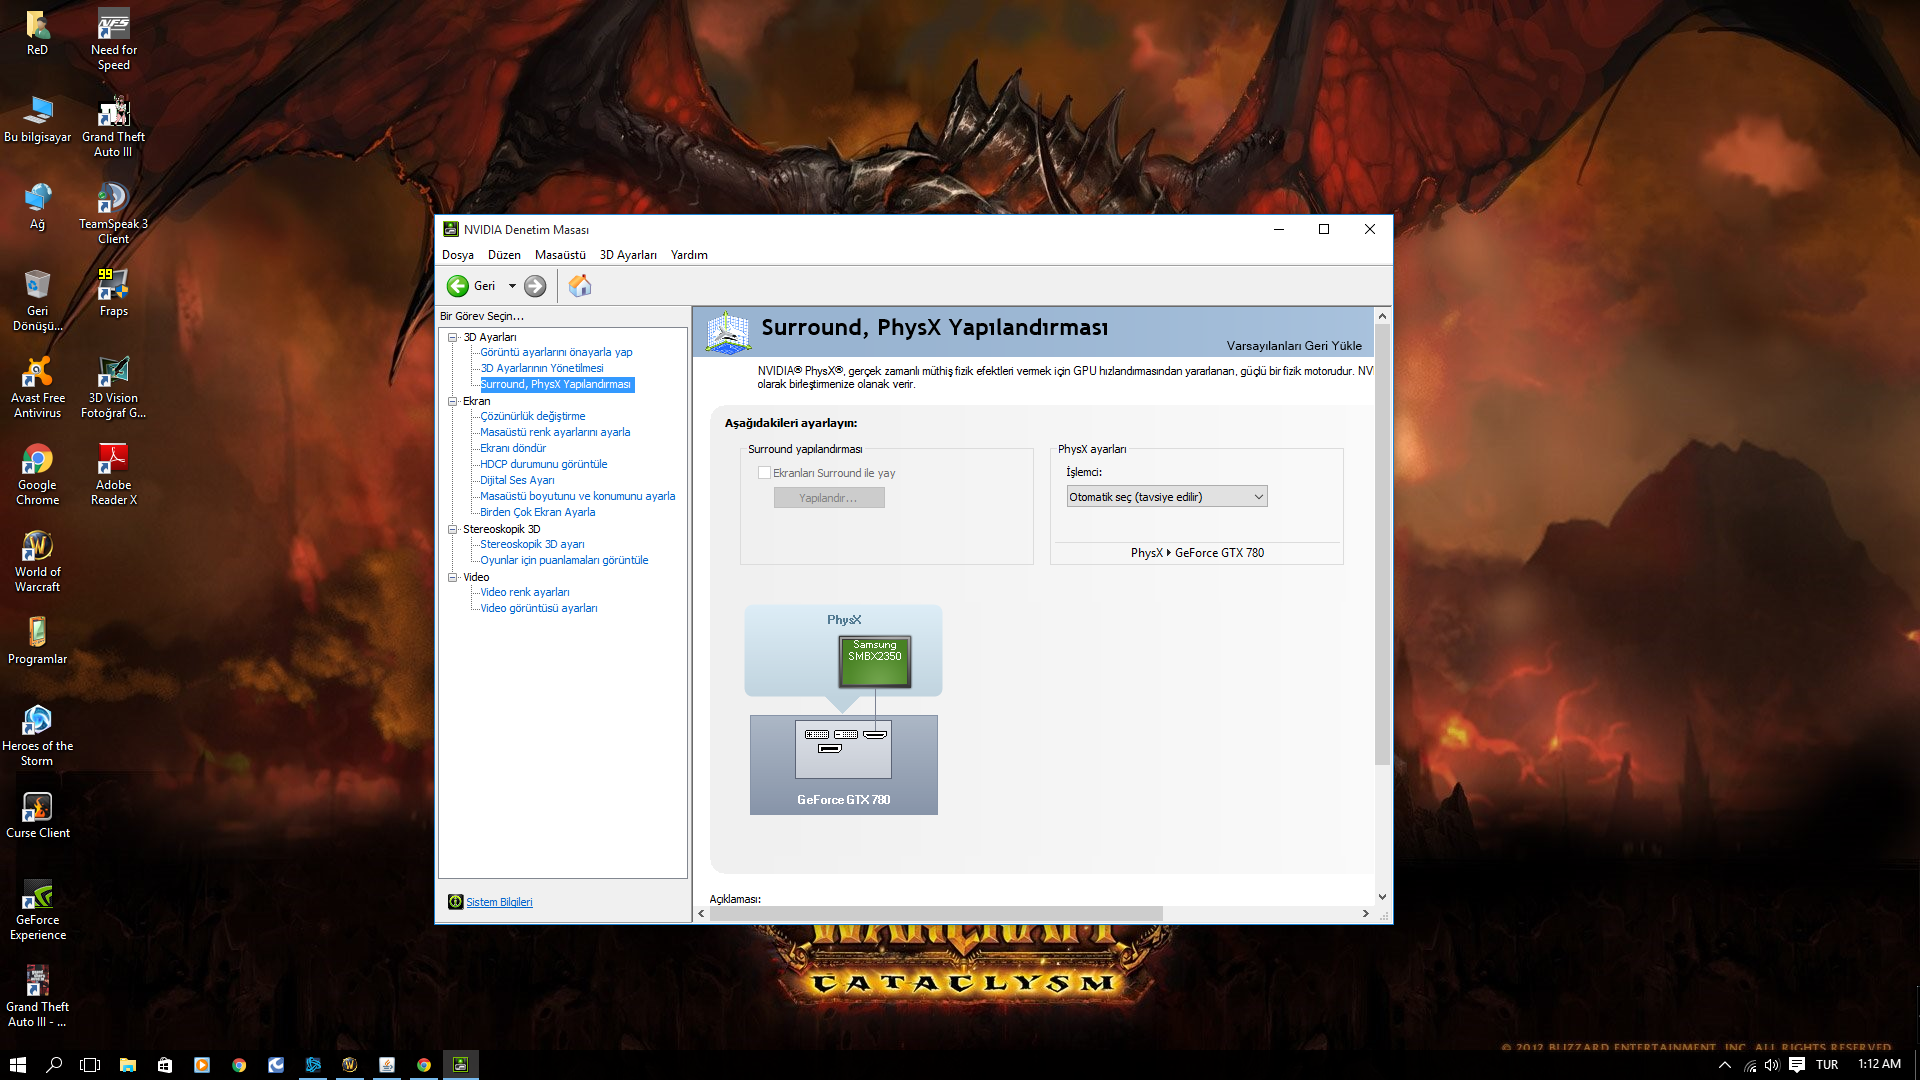Open Birden Çok Ekran Ayarla

click(x=538, y=512)
